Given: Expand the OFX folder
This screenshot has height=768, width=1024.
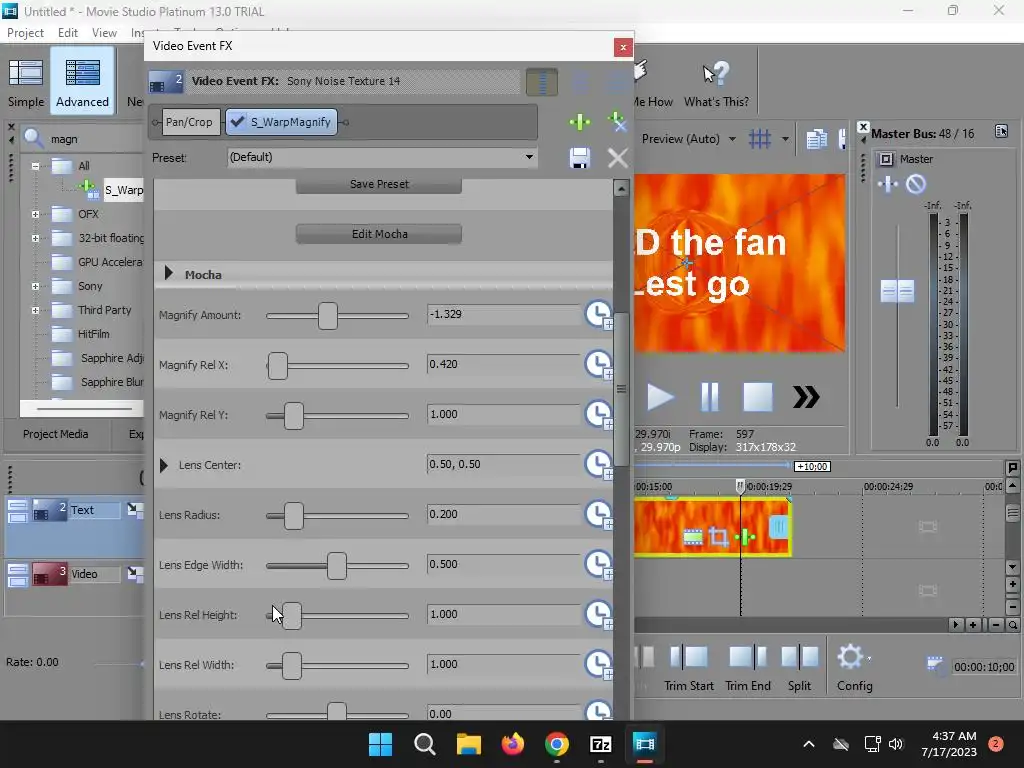Looking at the screenshot, I should tap(35, 214).
